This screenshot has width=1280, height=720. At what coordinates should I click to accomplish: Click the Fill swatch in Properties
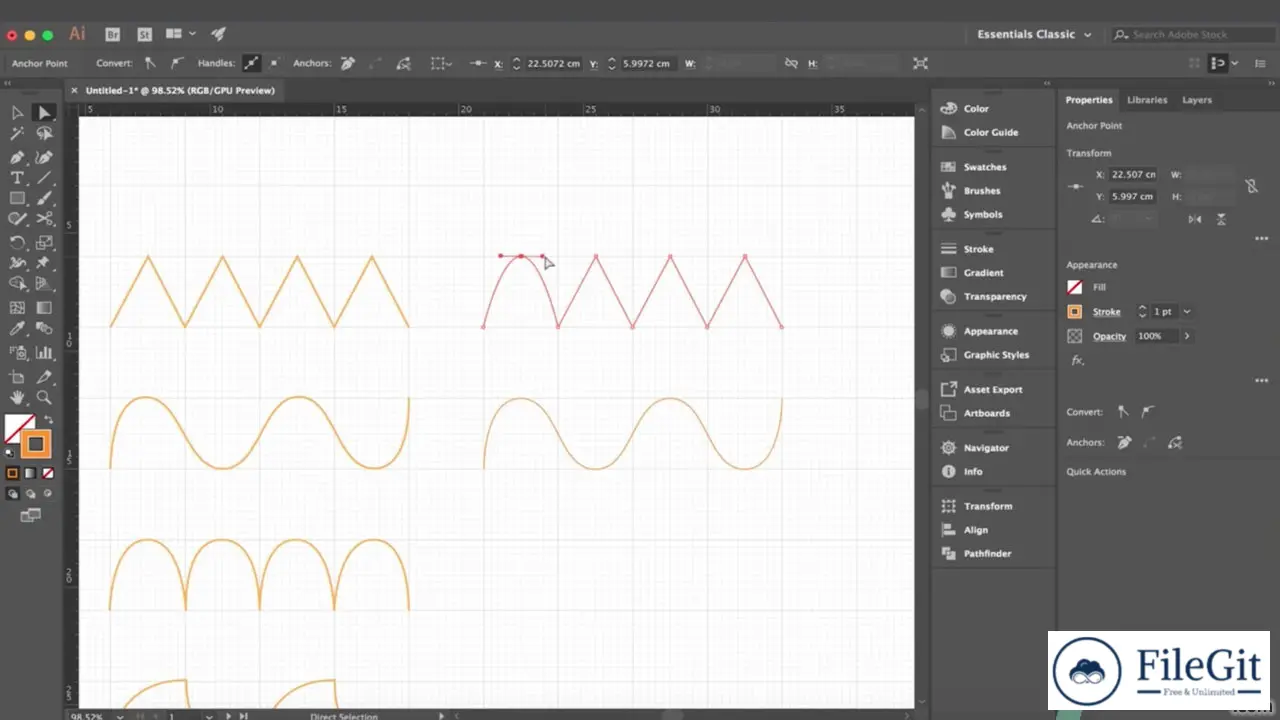pos(1075,287)
